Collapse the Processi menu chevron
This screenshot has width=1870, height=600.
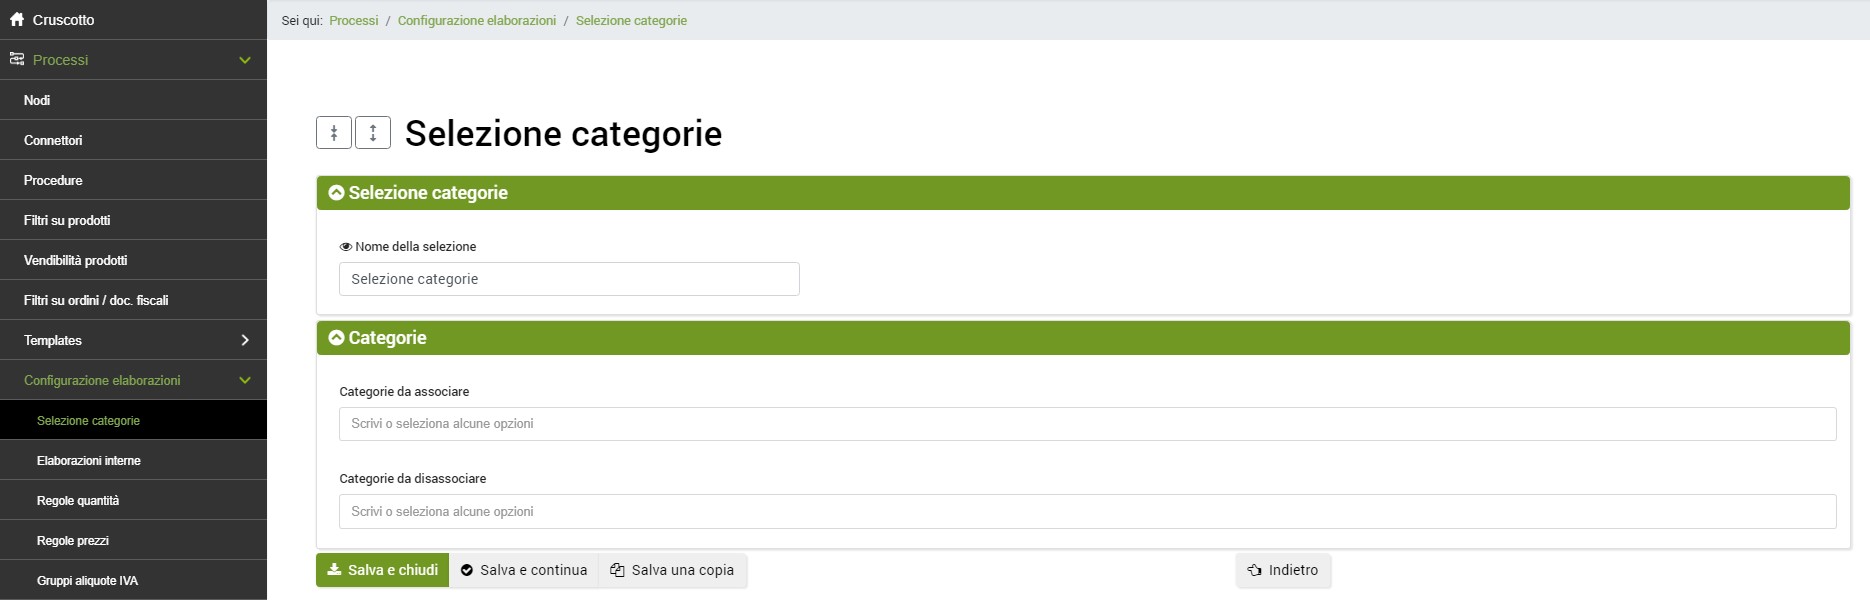[x=245, y=60]
